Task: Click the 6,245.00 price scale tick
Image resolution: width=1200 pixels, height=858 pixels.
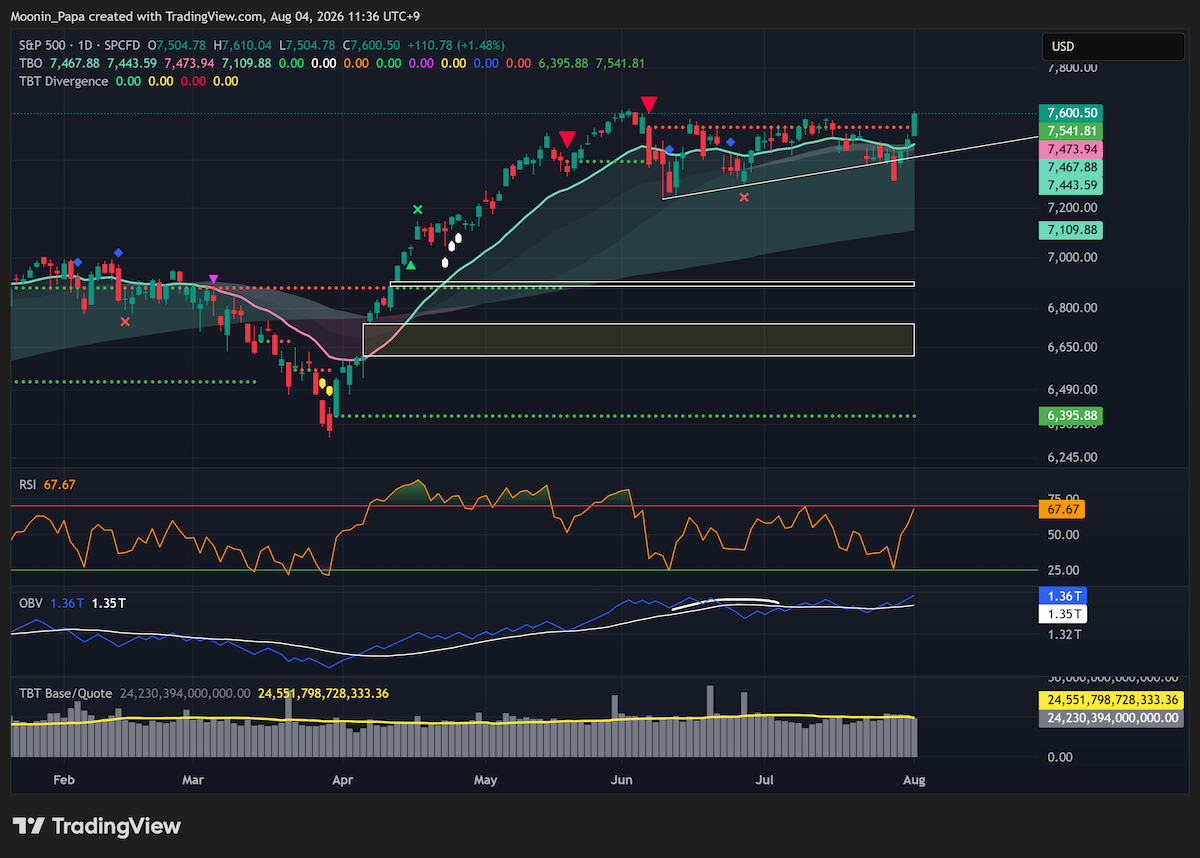Action: (x=1073, y=457)
